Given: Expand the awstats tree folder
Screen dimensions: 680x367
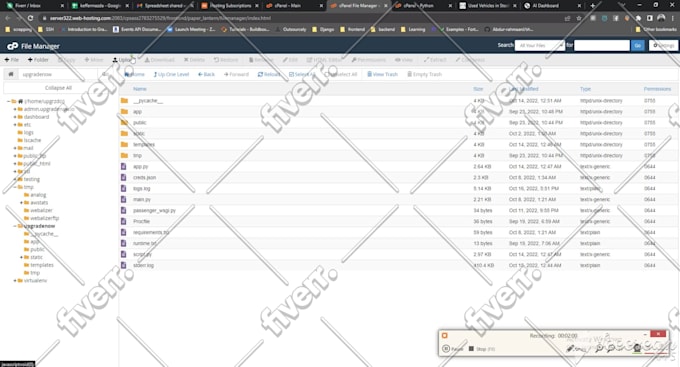Looking at the screenshot, I should (x=21, y=203).
